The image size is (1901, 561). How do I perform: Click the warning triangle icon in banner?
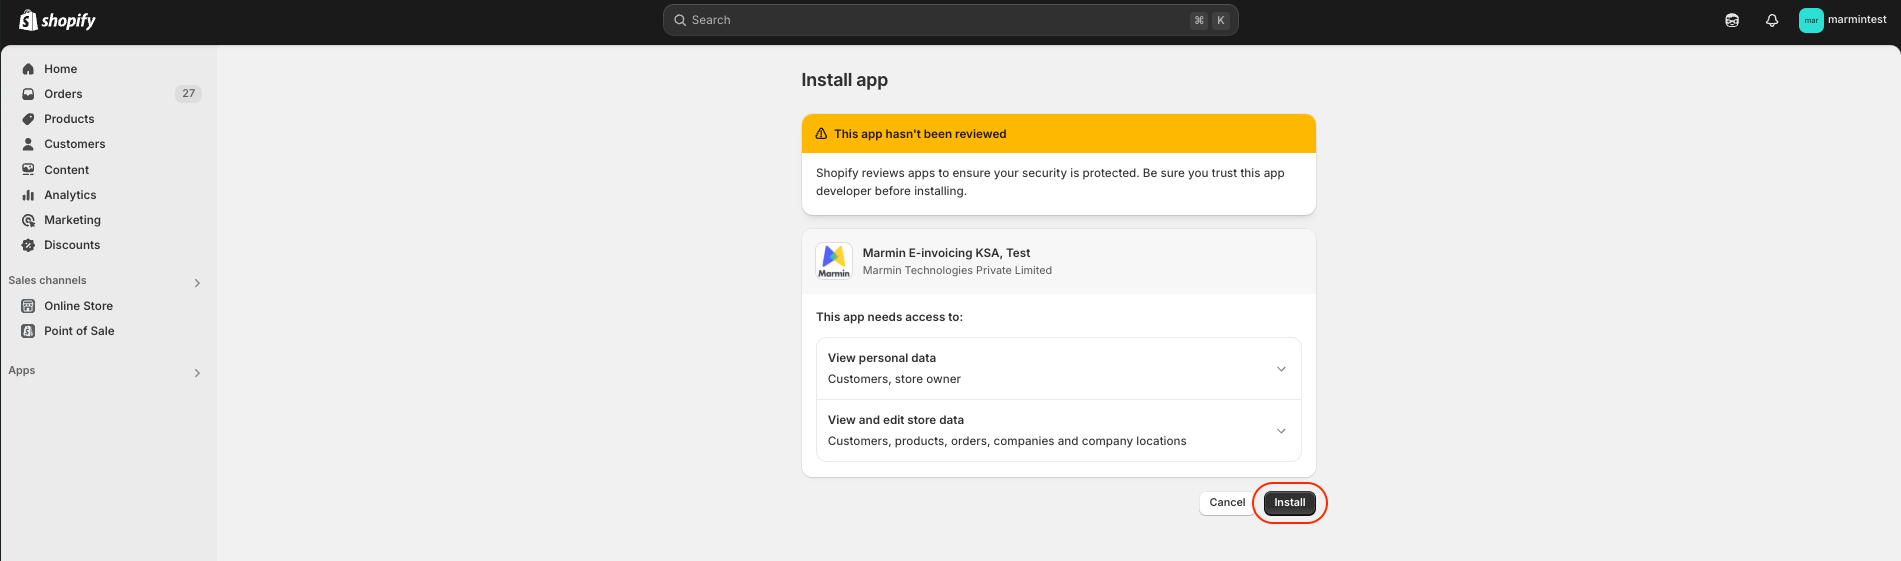click(x=821, y=134)
